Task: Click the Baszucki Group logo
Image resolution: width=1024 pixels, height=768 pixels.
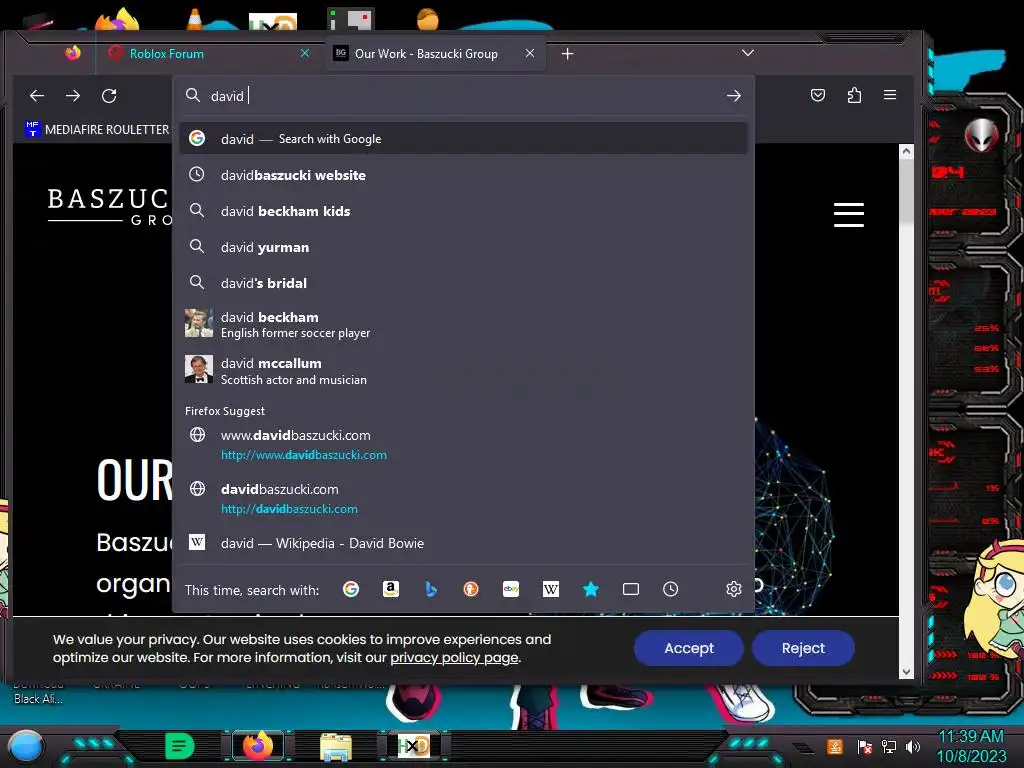Action: (108, 206)
